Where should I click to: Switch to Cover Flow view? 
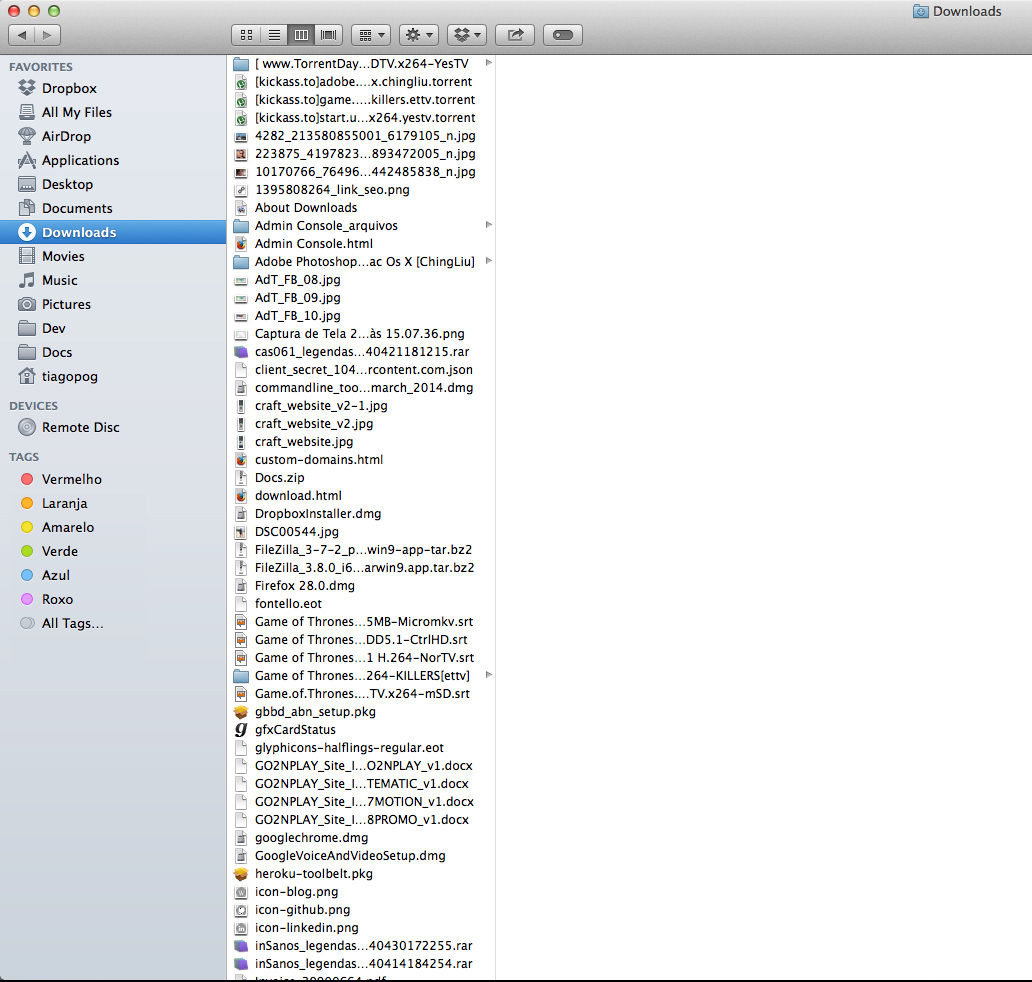(x=328, y=34)
